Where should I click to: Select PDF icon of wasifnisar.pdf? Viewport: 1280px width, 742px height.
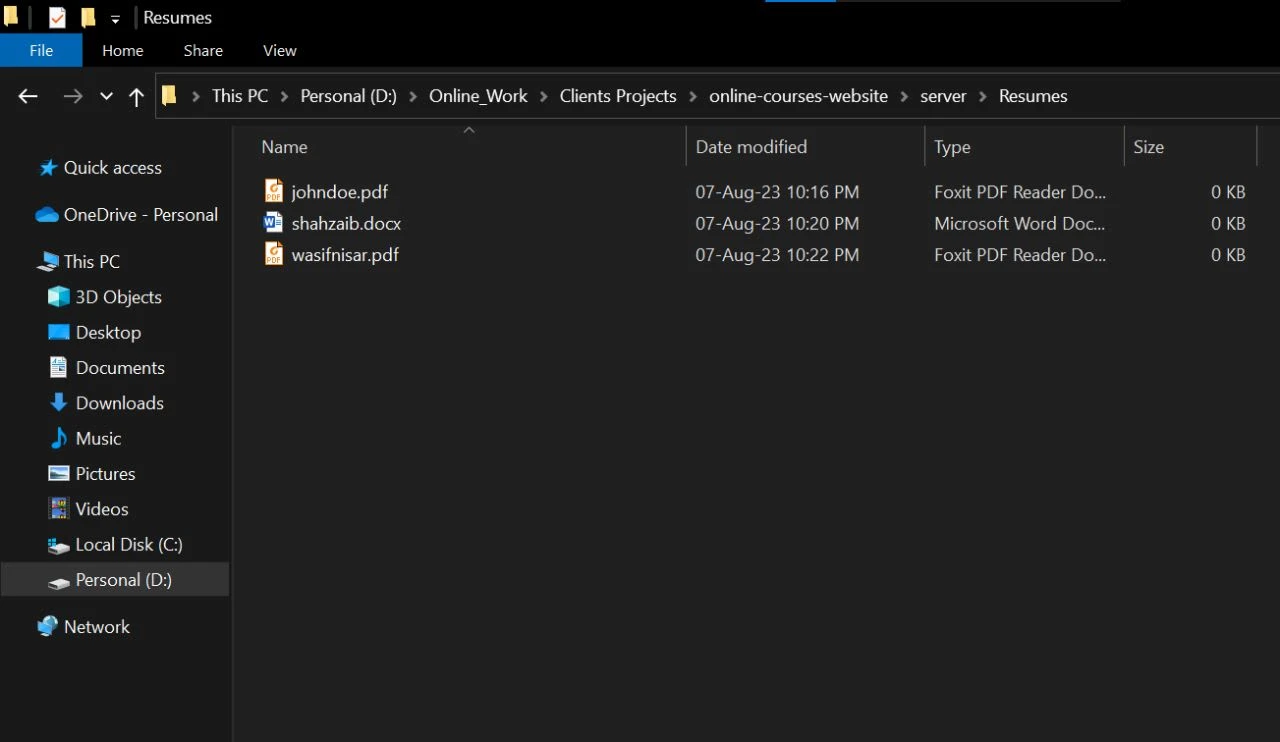coord(274,254)
